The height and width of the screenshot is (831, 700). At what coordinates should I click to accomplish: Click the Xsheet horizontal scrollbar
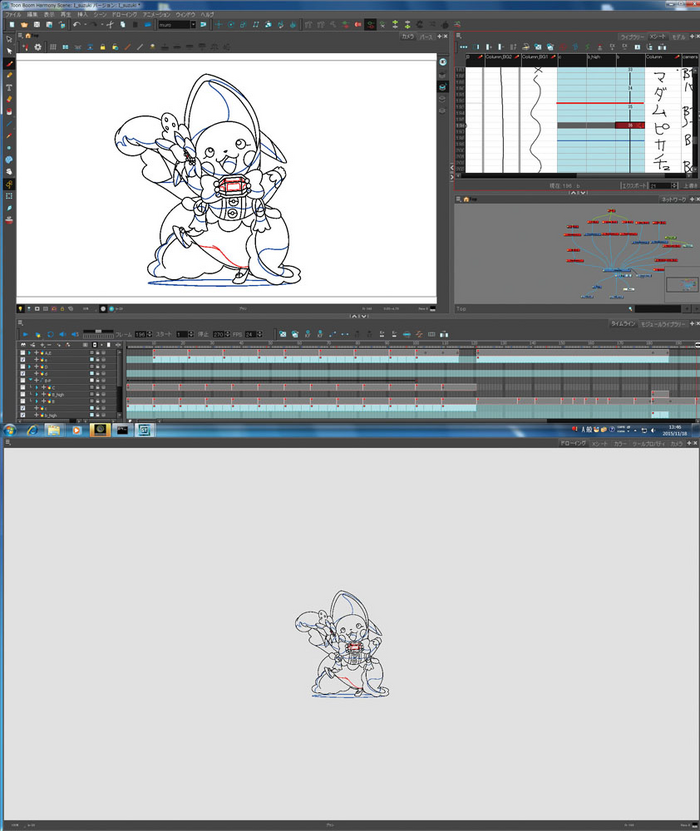tap(575, 175)
